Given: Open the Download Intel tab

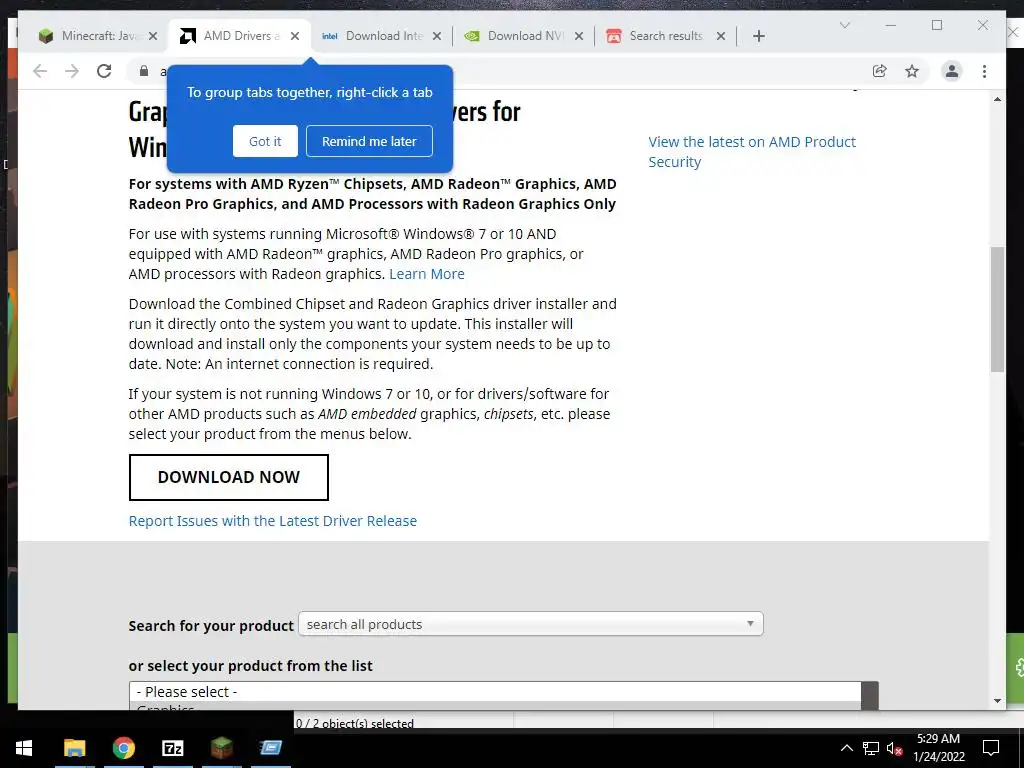Looking at the screenshot, I should (x=382, y=36).
